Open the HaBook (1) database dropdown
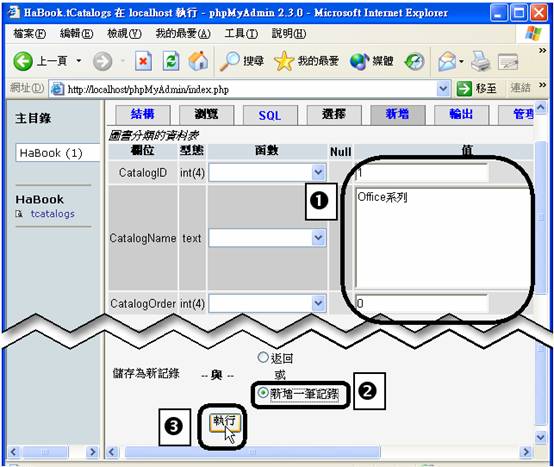This screenshot has height=467, width=554. click(x=58, y=153)
